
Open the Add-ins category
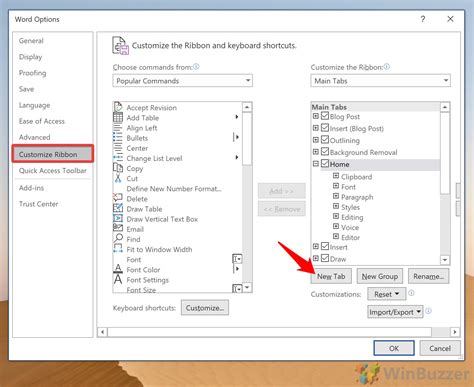(31, 188)
